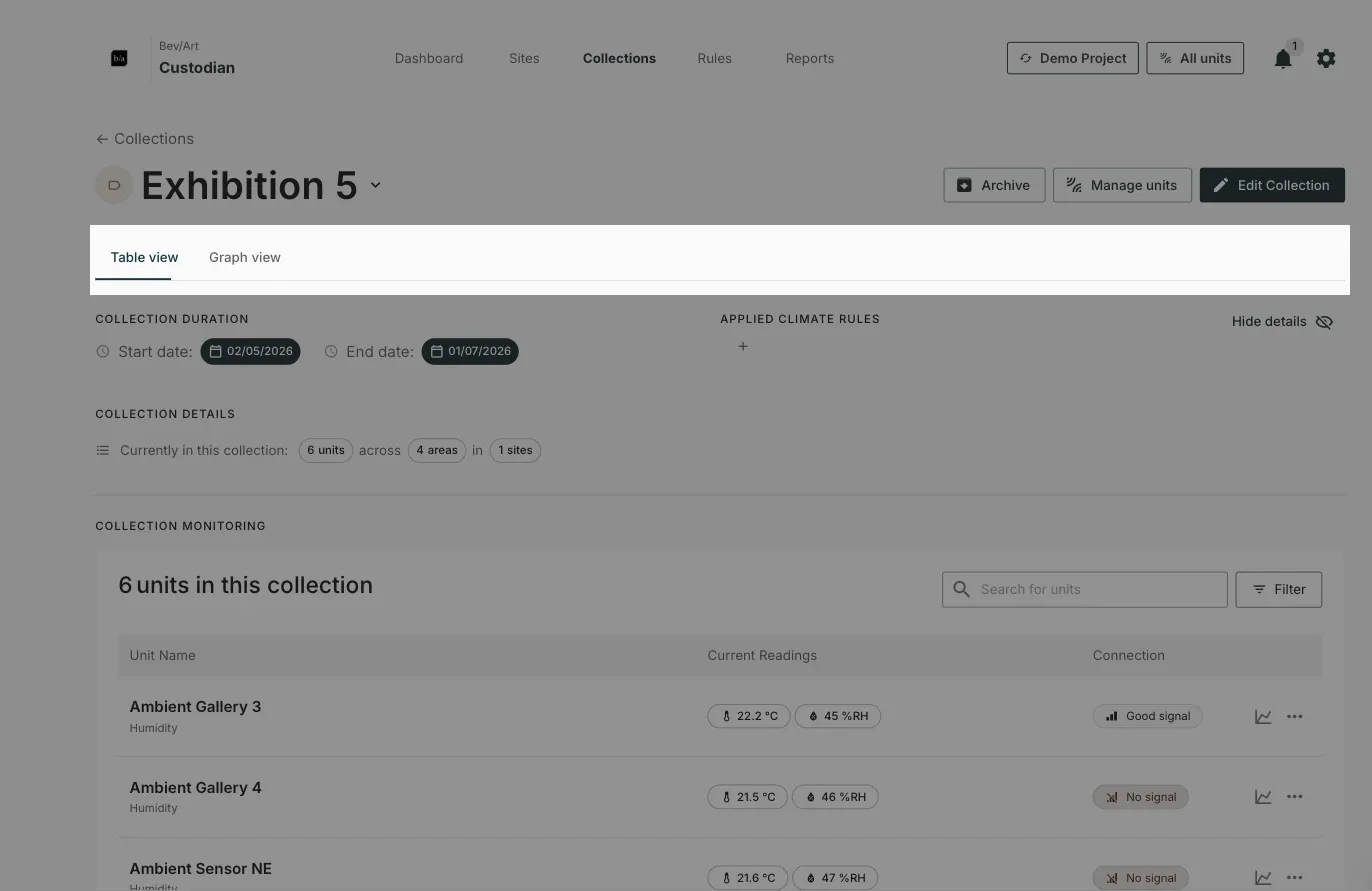The image size is (1372, 891).
Task: Click the search magnifier icon
Action: (962, 589)
